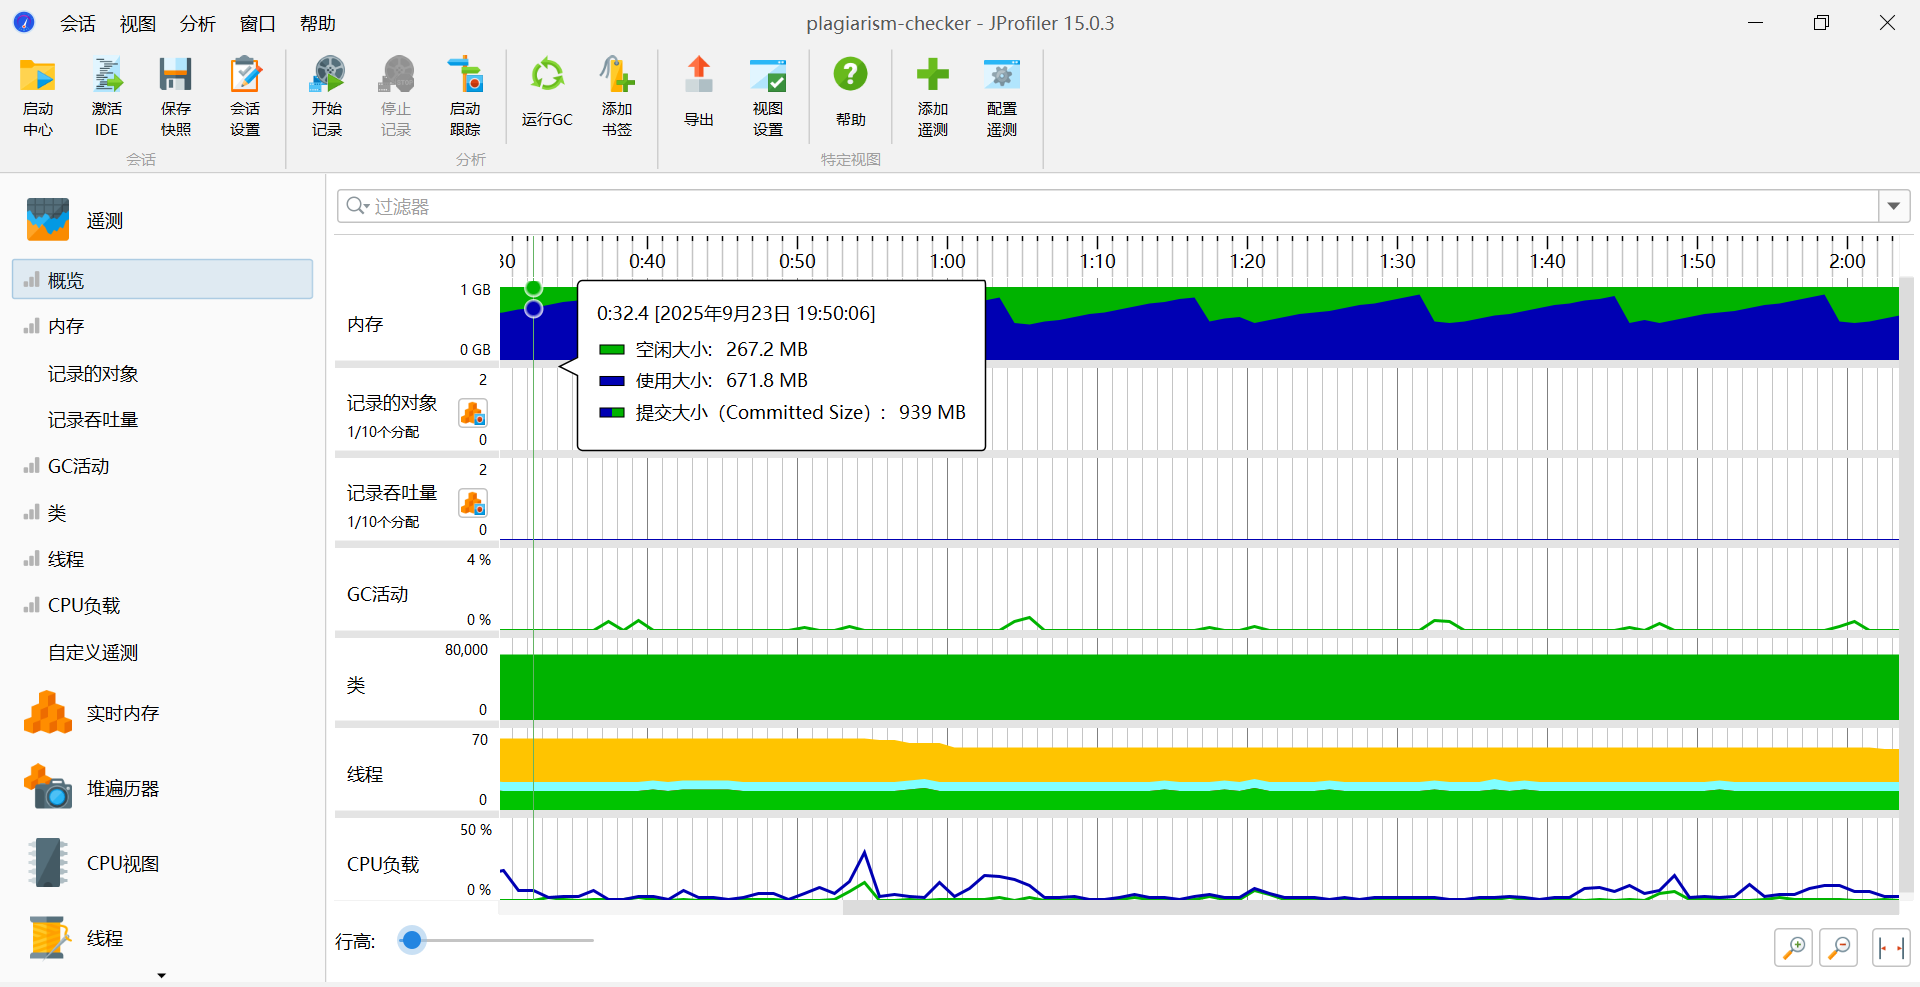Screen dimensions: 1920x987
Task: Click the 停止记录 stop recording icon
Action: (x=396, y=97)
